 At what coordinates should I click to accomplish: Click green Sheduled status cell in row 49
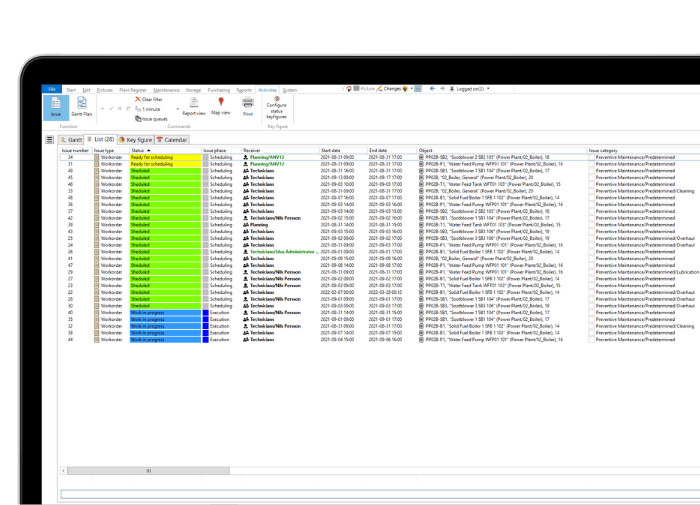(x=165, y=171)
